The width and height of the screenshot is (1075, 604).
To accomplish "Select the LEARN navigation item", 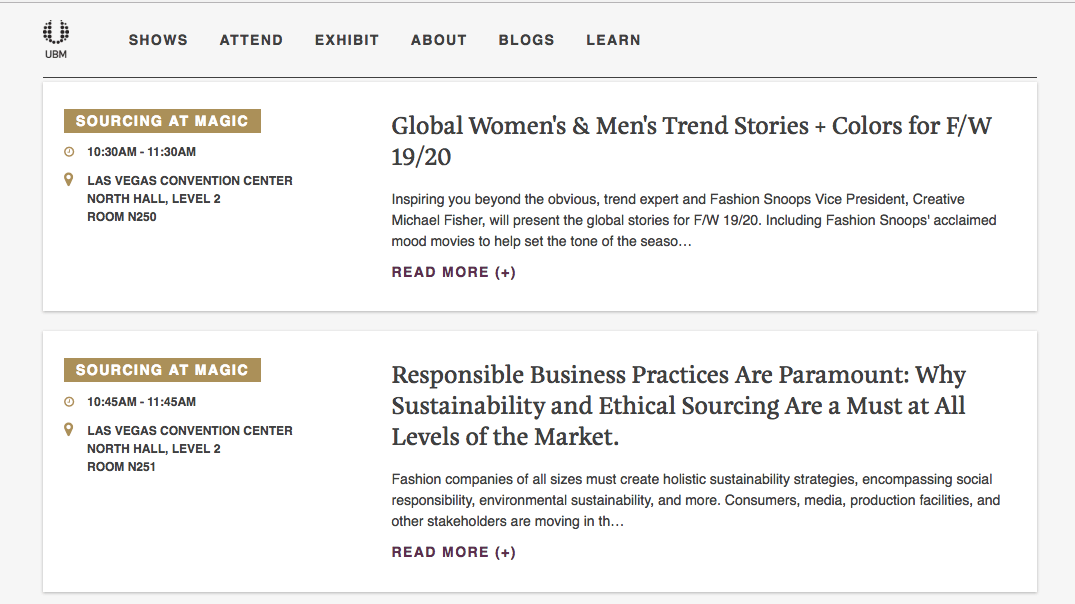I will (x=613, y=40).
